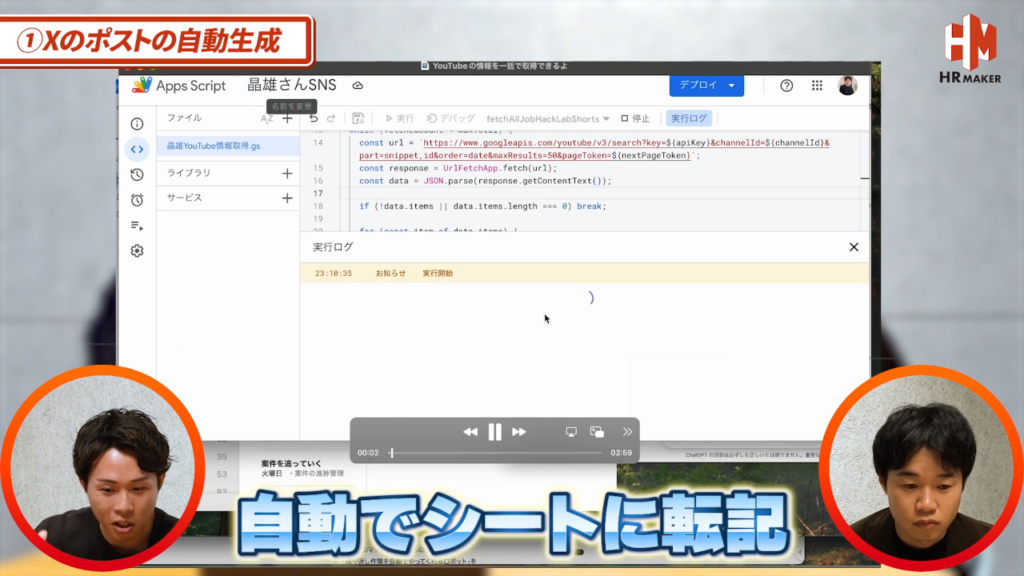Click the ライブラリ section label
The width and height of the screenshot is (1024, 576).
[189, 173]
